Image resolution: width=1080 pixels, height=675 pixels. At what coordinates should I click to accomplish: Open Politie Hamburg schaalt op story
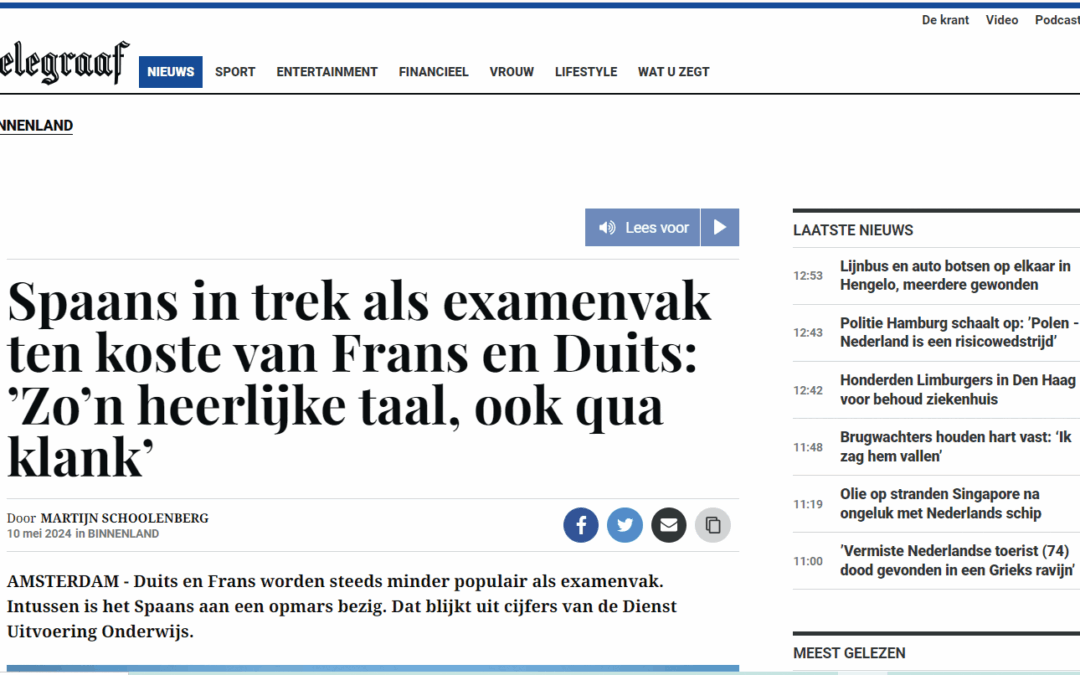[959, 333]
